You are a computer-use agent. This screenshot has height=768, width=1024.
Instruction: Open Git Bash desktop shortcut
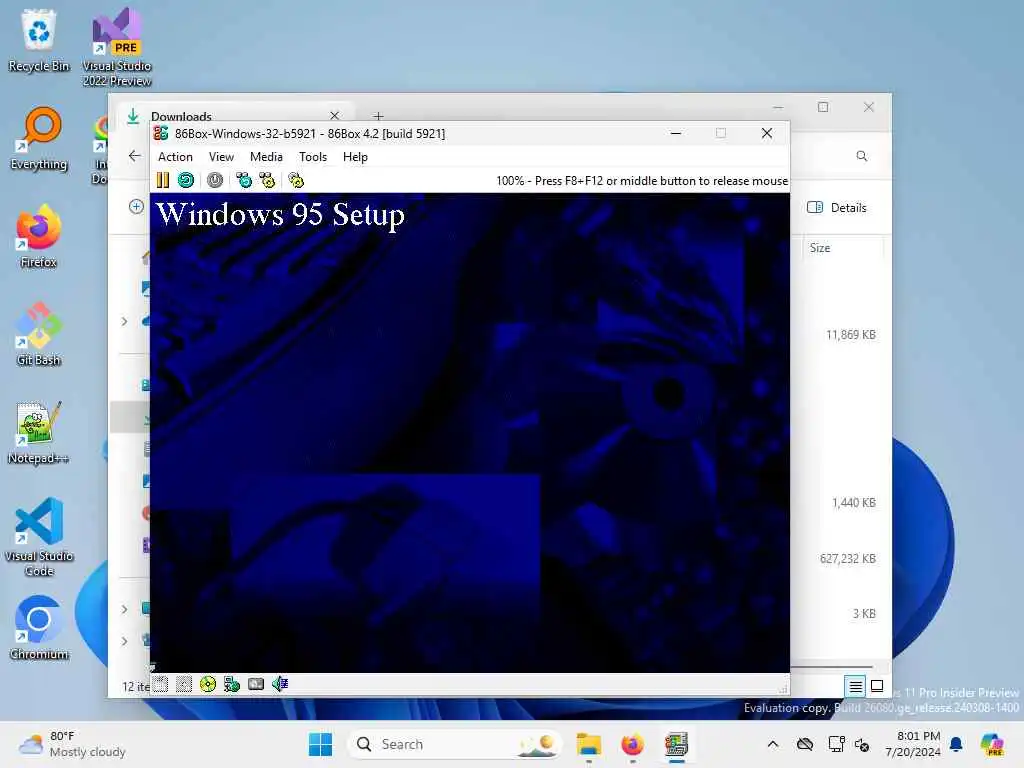click(x=39, y=334)
